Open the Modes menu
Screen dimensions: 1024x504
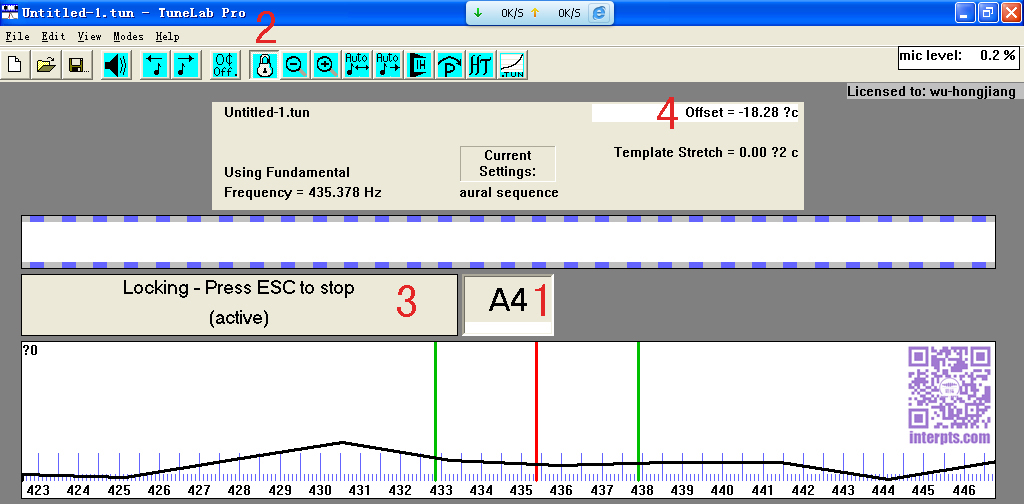pyautogui.click(x=128, y=36)
